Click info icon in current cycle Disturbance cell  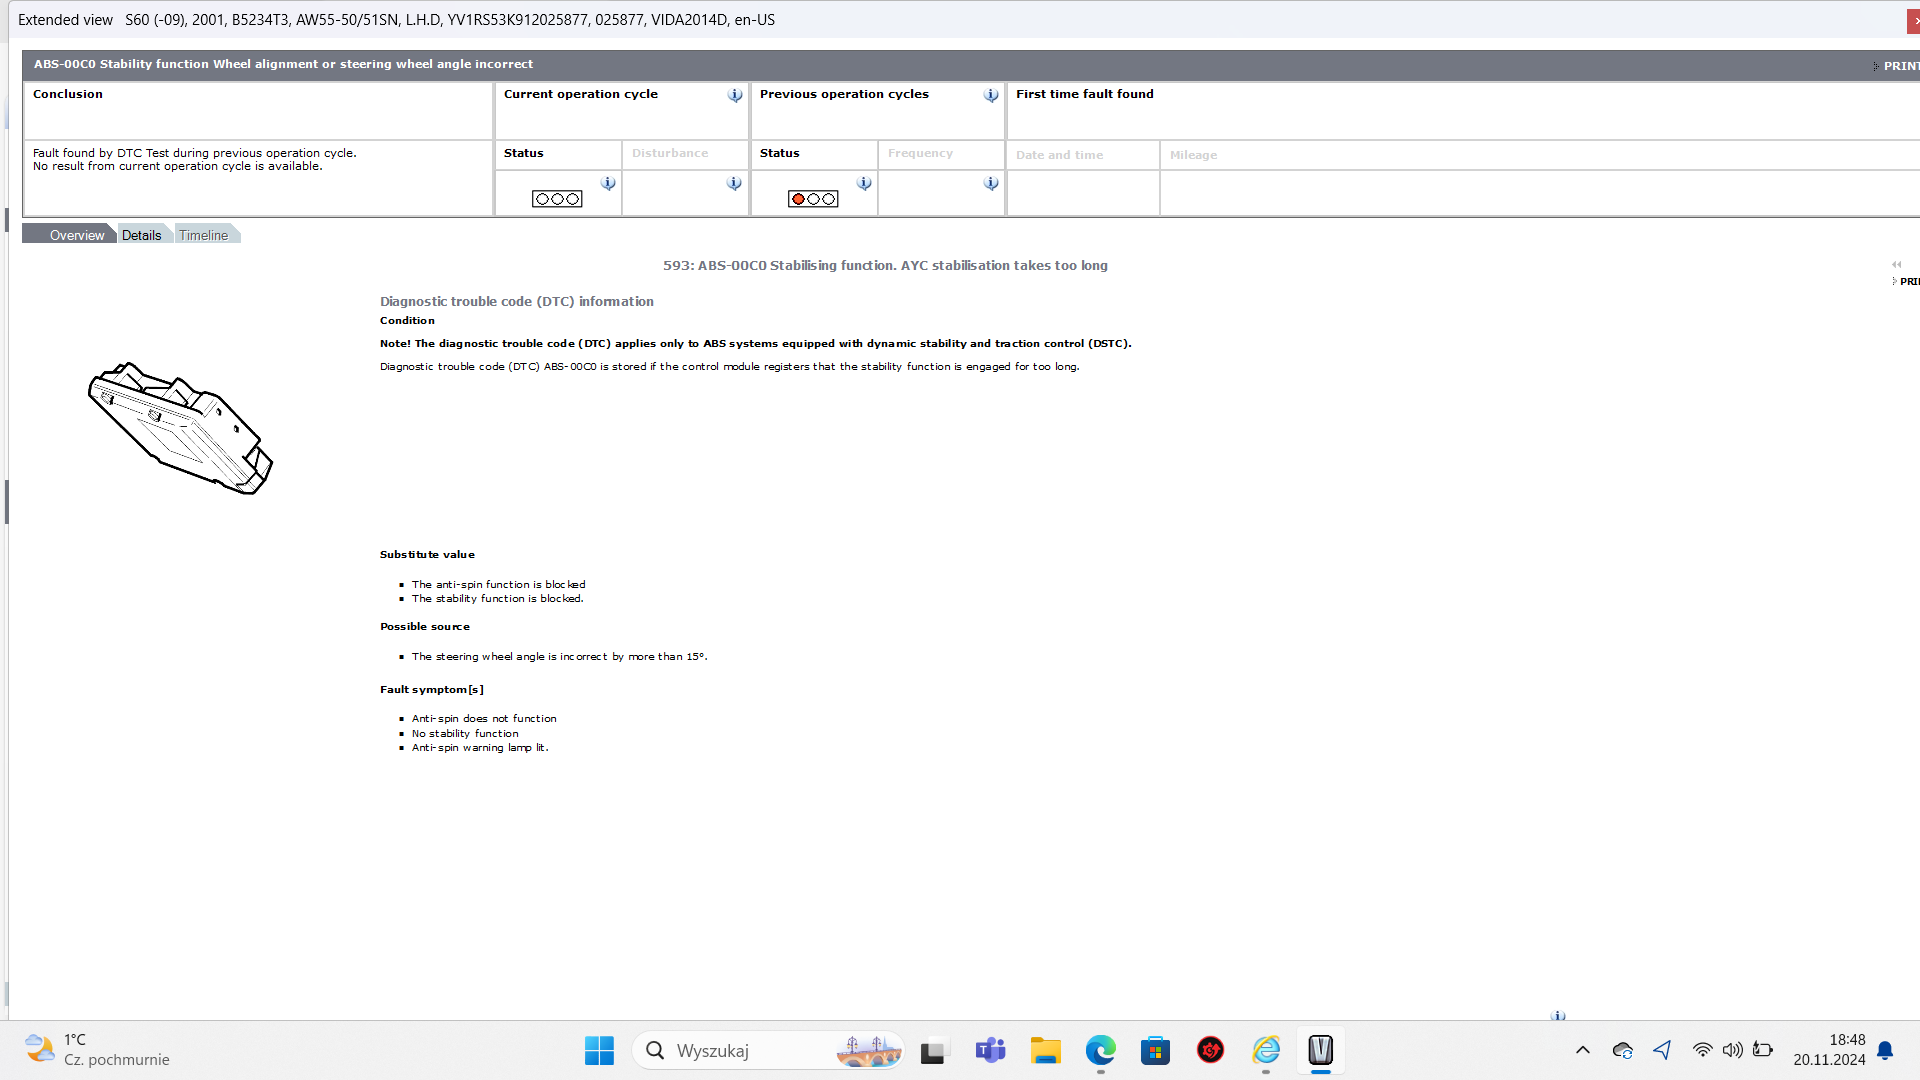734,183
